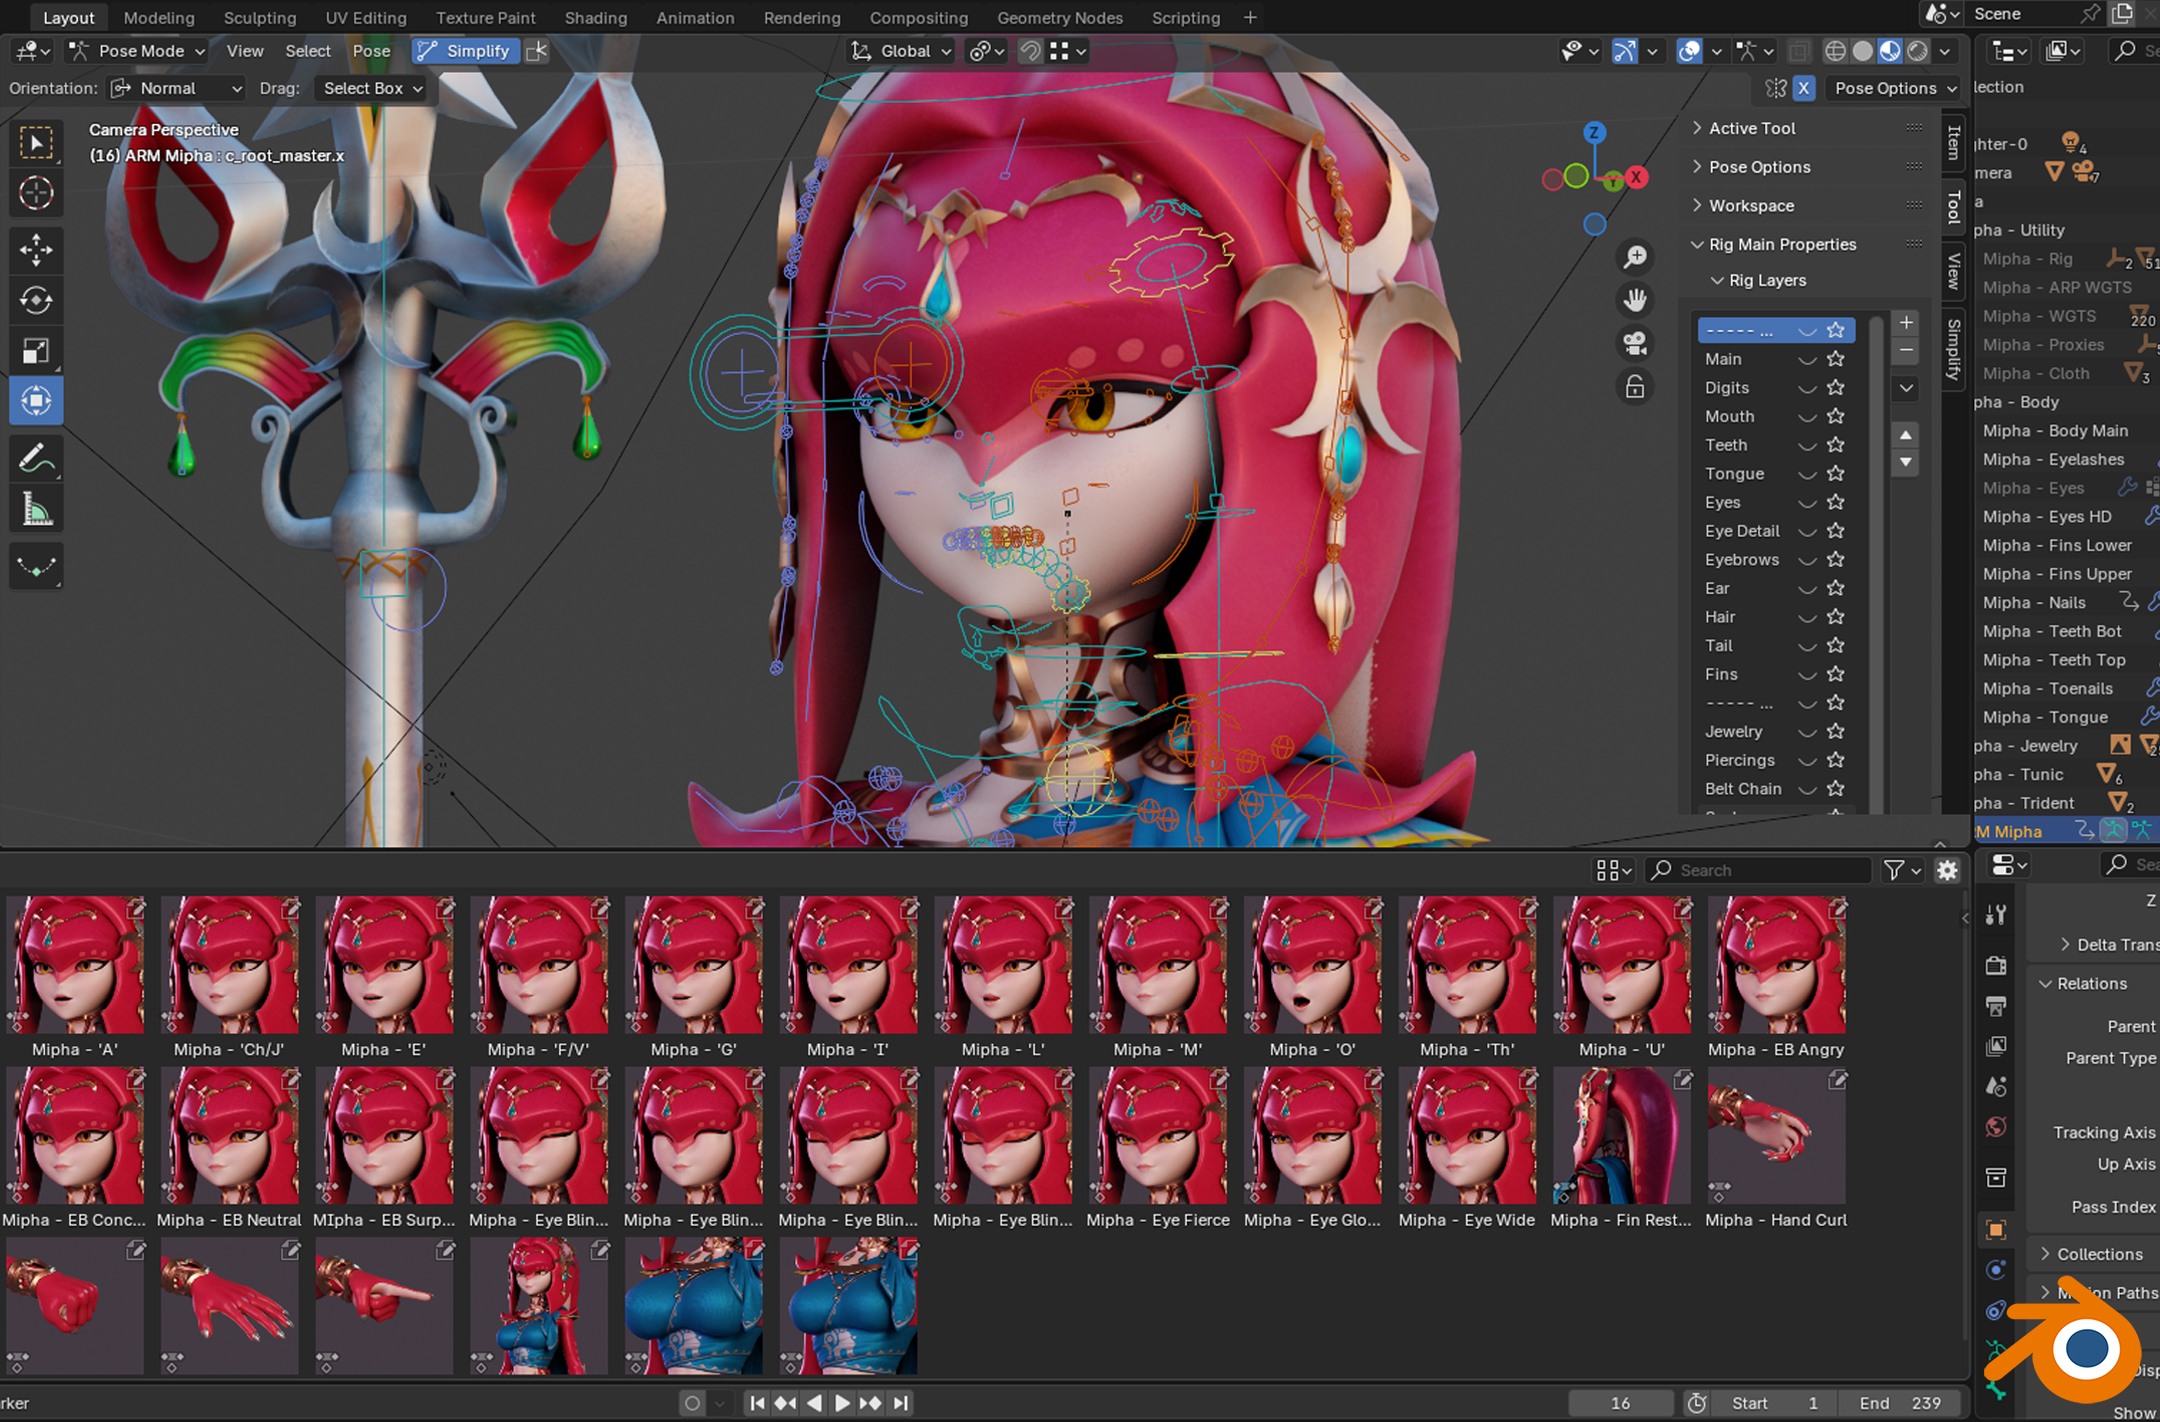
Task: Toggle the camera view icon
Action: click(1635, 344)
